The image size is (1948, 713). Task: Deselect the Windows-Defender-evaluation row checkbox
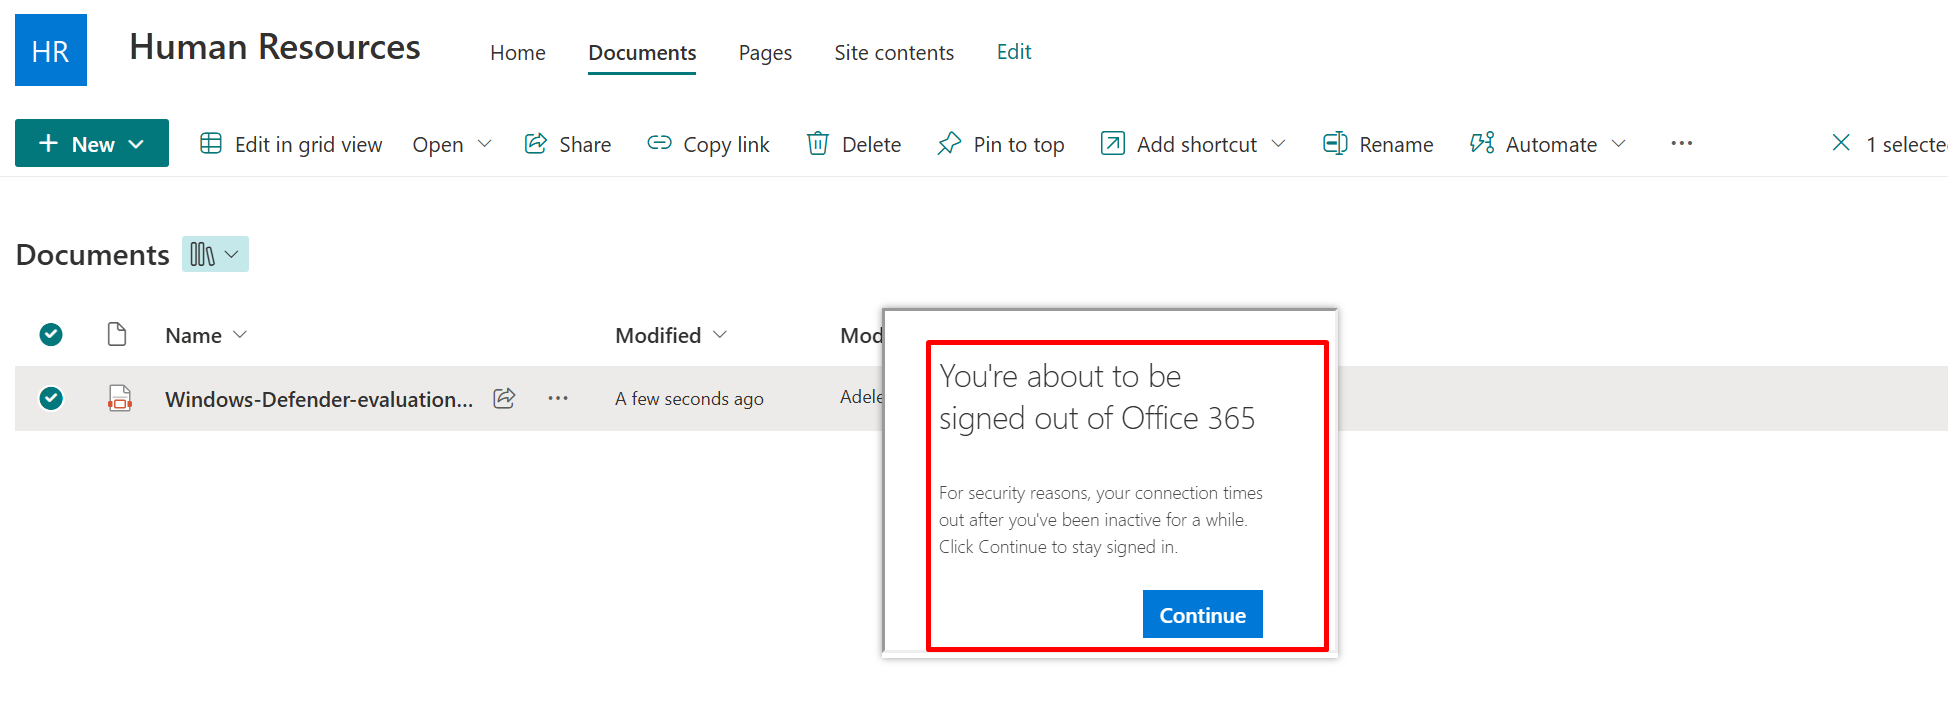(x=51, y=398)
